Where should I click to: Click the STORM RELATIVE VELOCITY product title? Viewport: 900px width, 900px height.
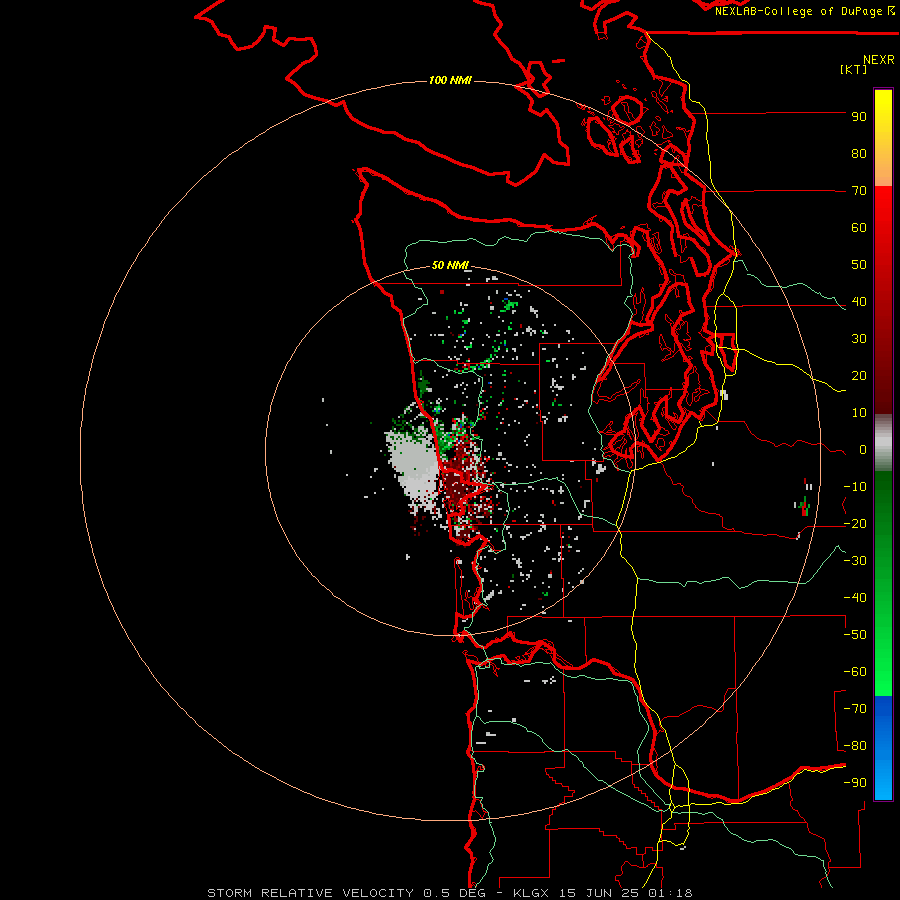tap(310, 893)
